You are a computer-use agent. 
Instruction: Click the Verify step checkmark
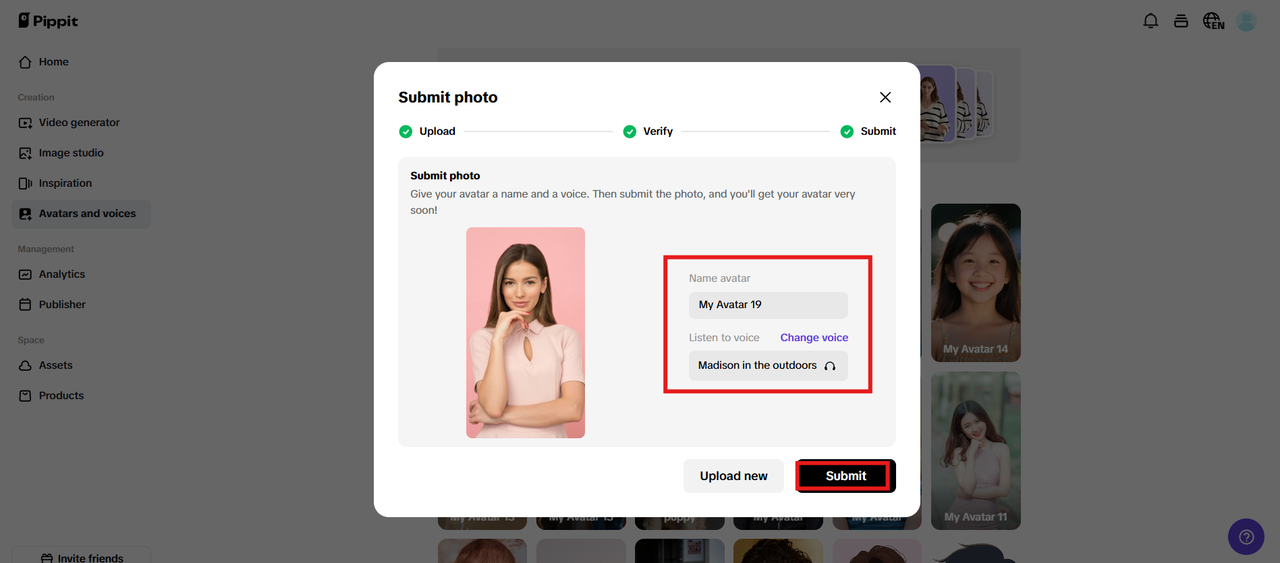point(629,131)
